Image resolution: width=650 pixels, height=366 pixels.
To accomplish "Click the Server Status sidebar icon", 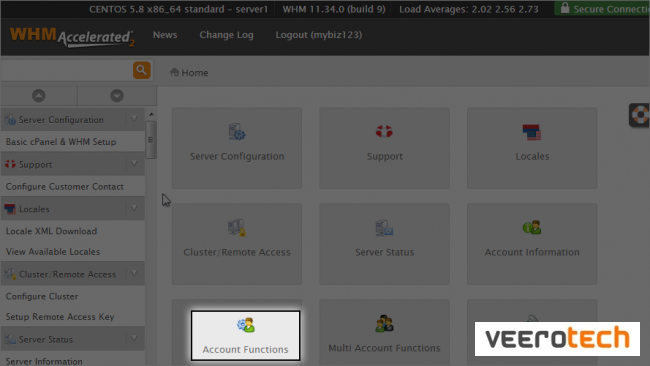I will pyautogui.click(x=10, y=339).
